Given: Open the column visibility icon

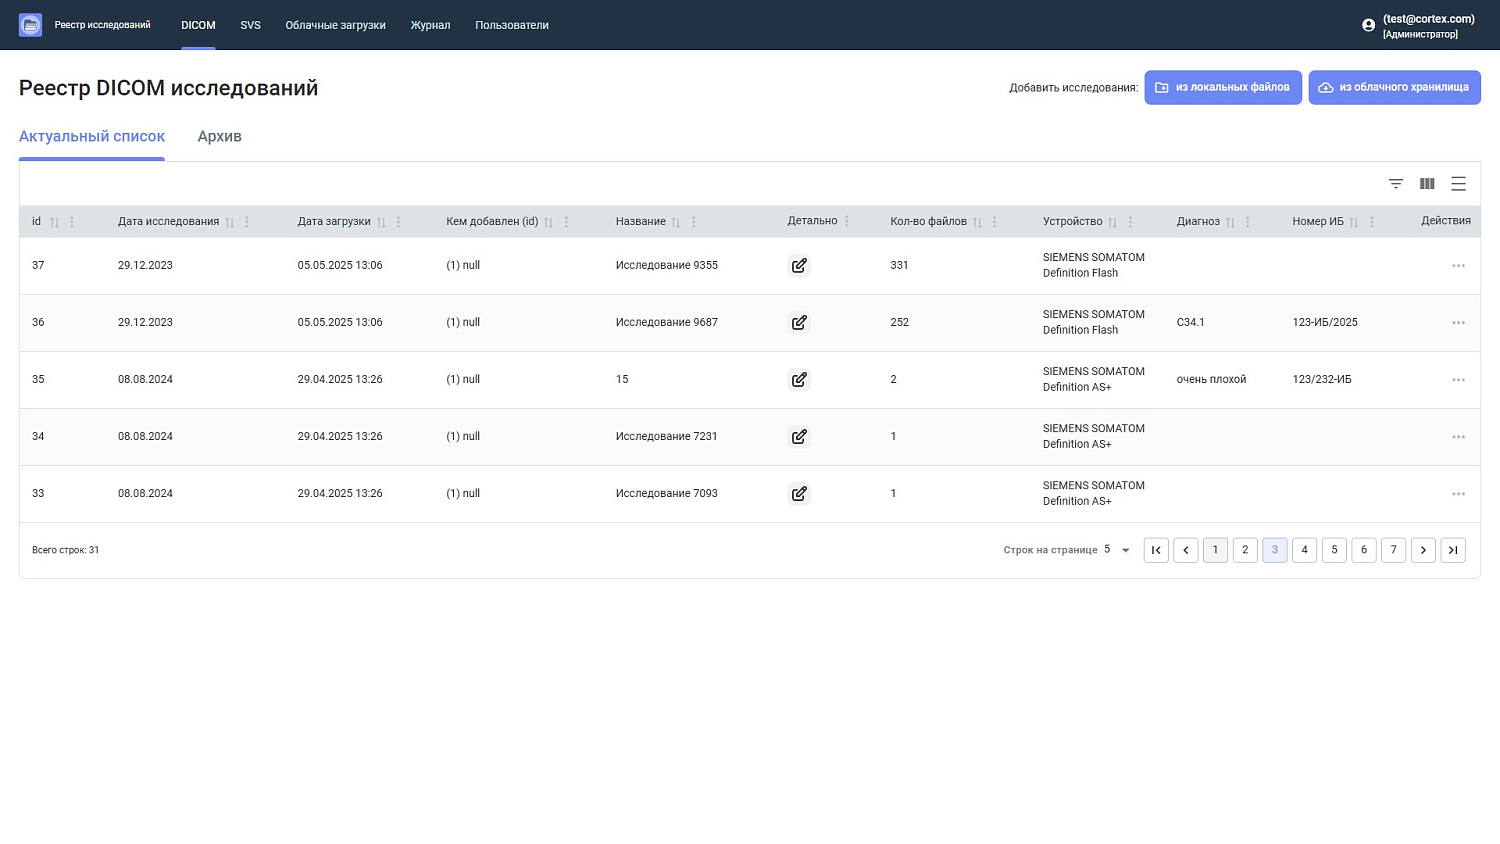Looking at the screenshot, I should (1427, 183).
